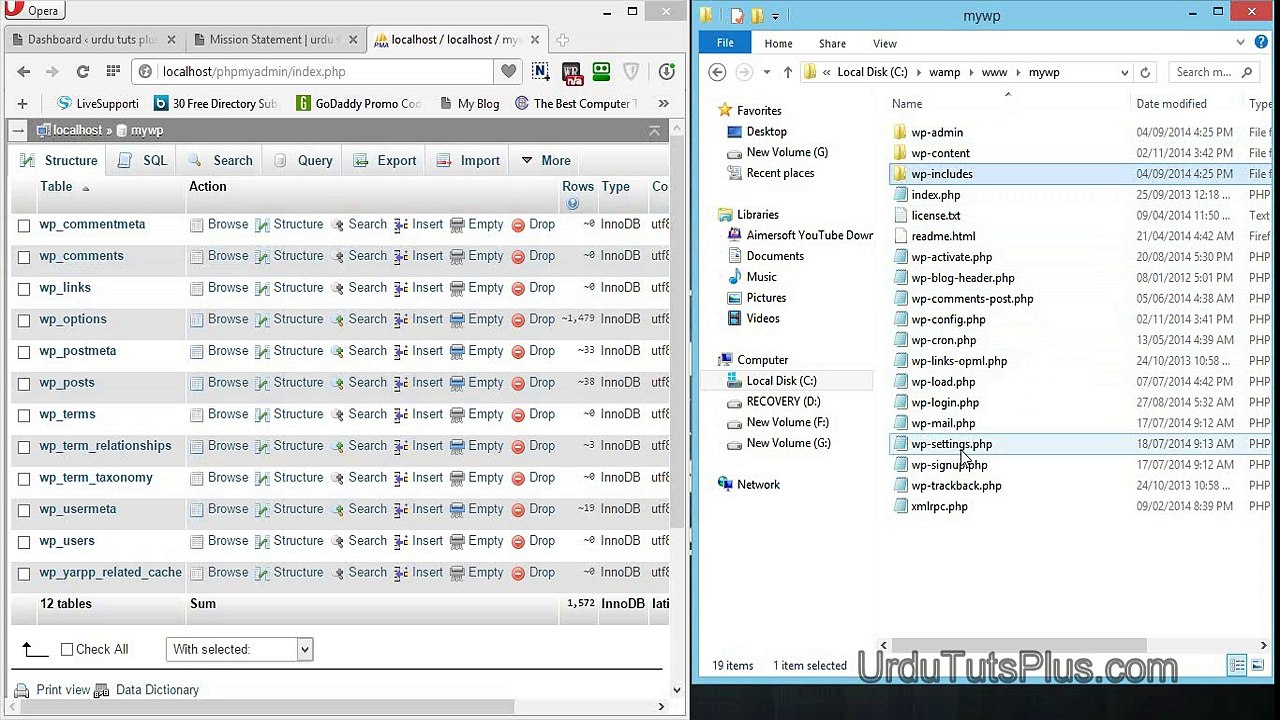
Task: Select the readme.html file
Action: click(x=943, y=236)
